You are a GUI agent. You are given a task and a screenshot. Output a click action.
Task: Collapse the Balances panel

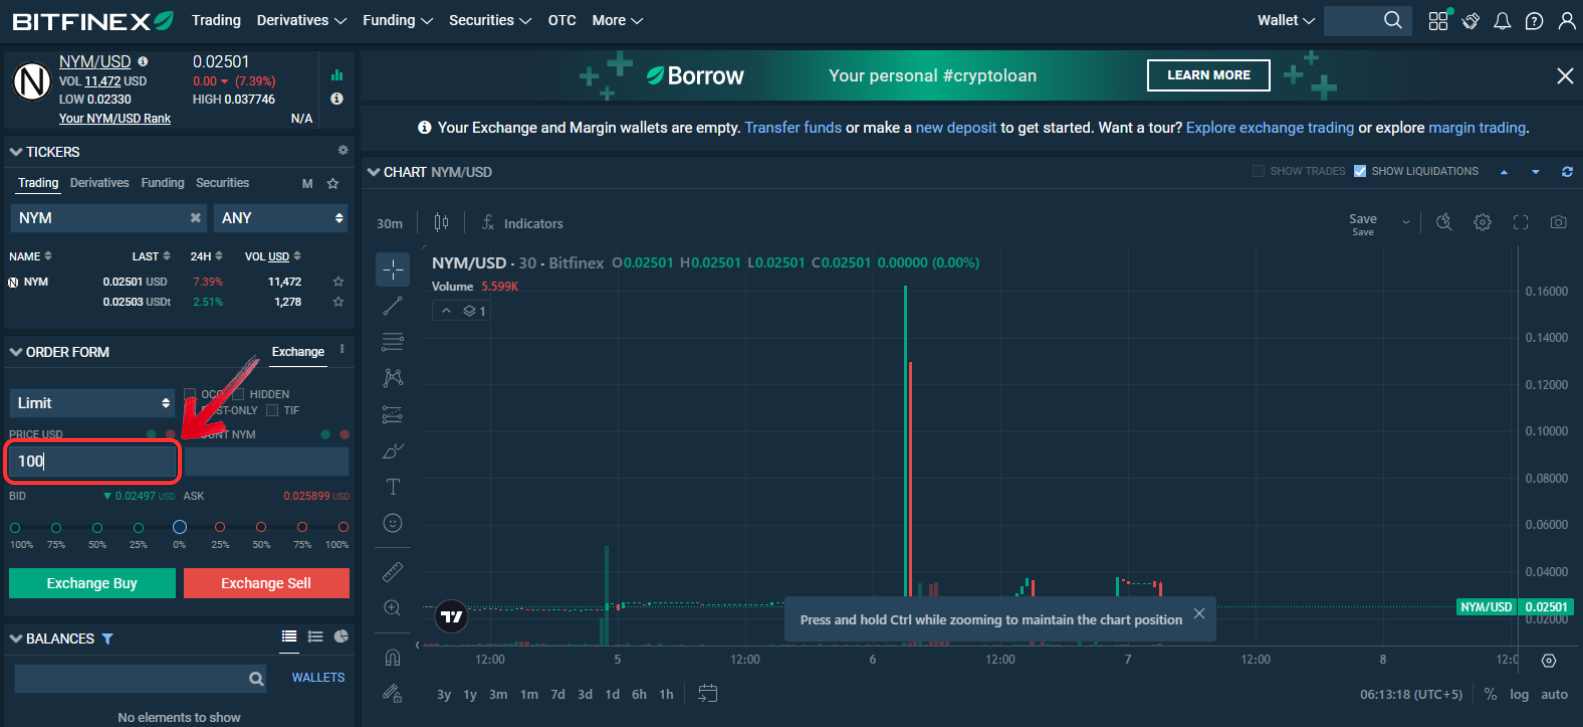[16, 639]
